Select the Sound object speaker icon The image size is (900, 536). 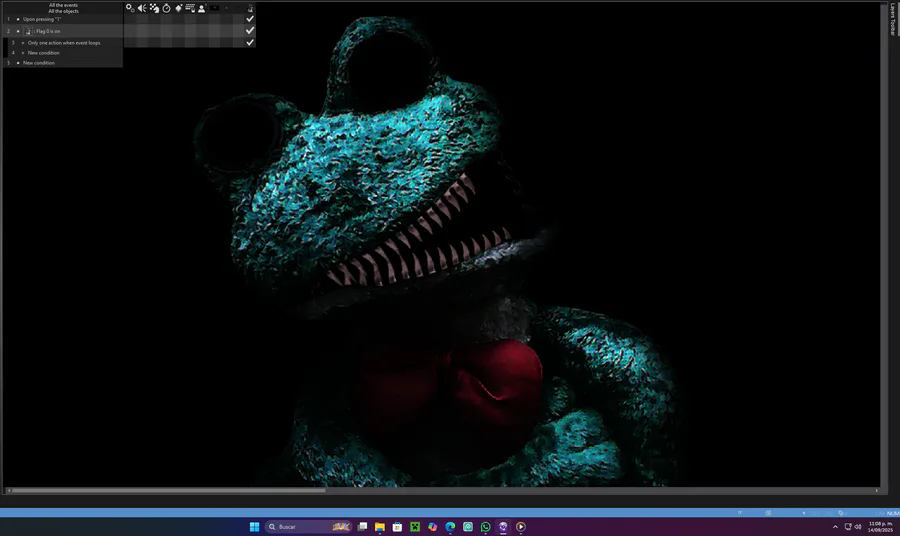142,8
